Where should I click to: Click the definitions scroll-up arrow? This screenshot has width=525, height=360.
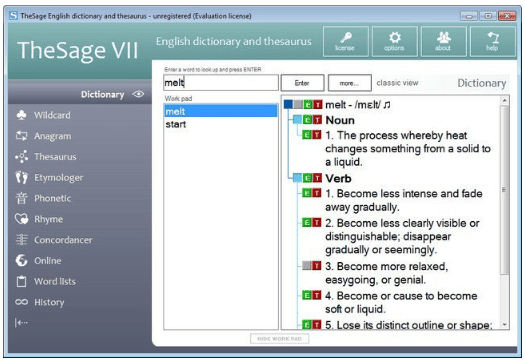point(504,100)
